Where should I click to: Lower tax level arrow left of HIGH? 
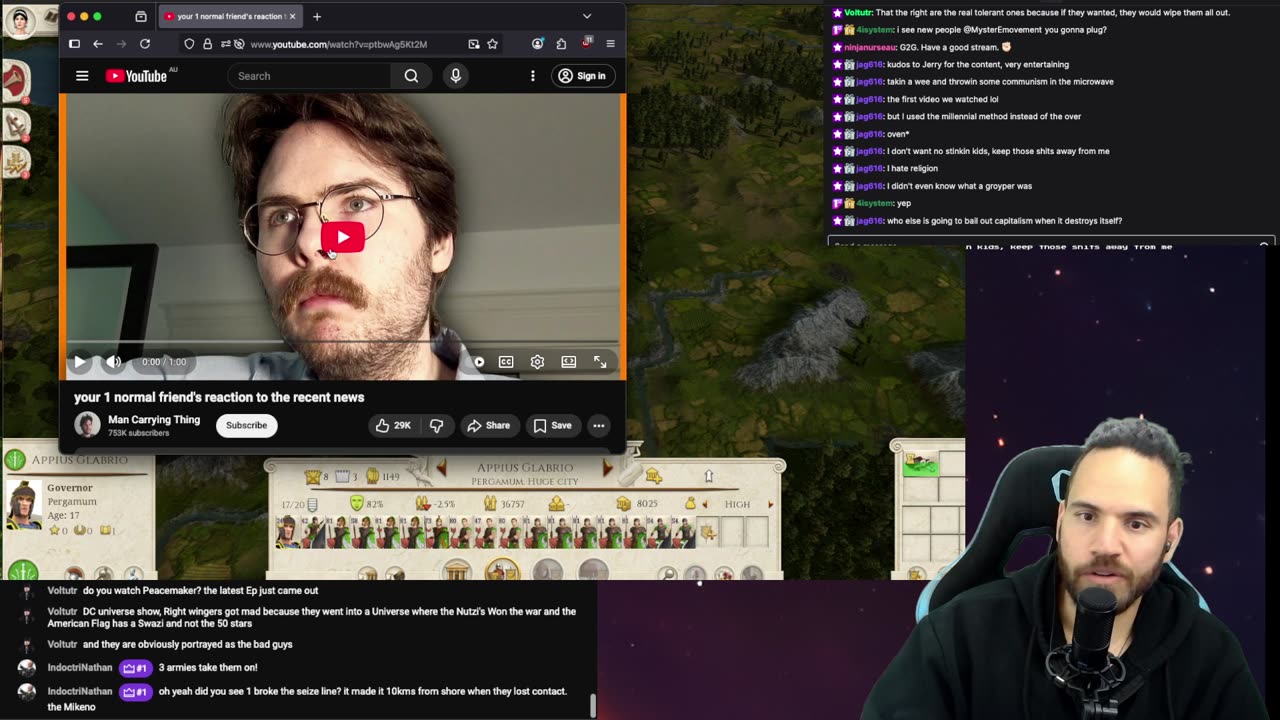pos(706,505)
